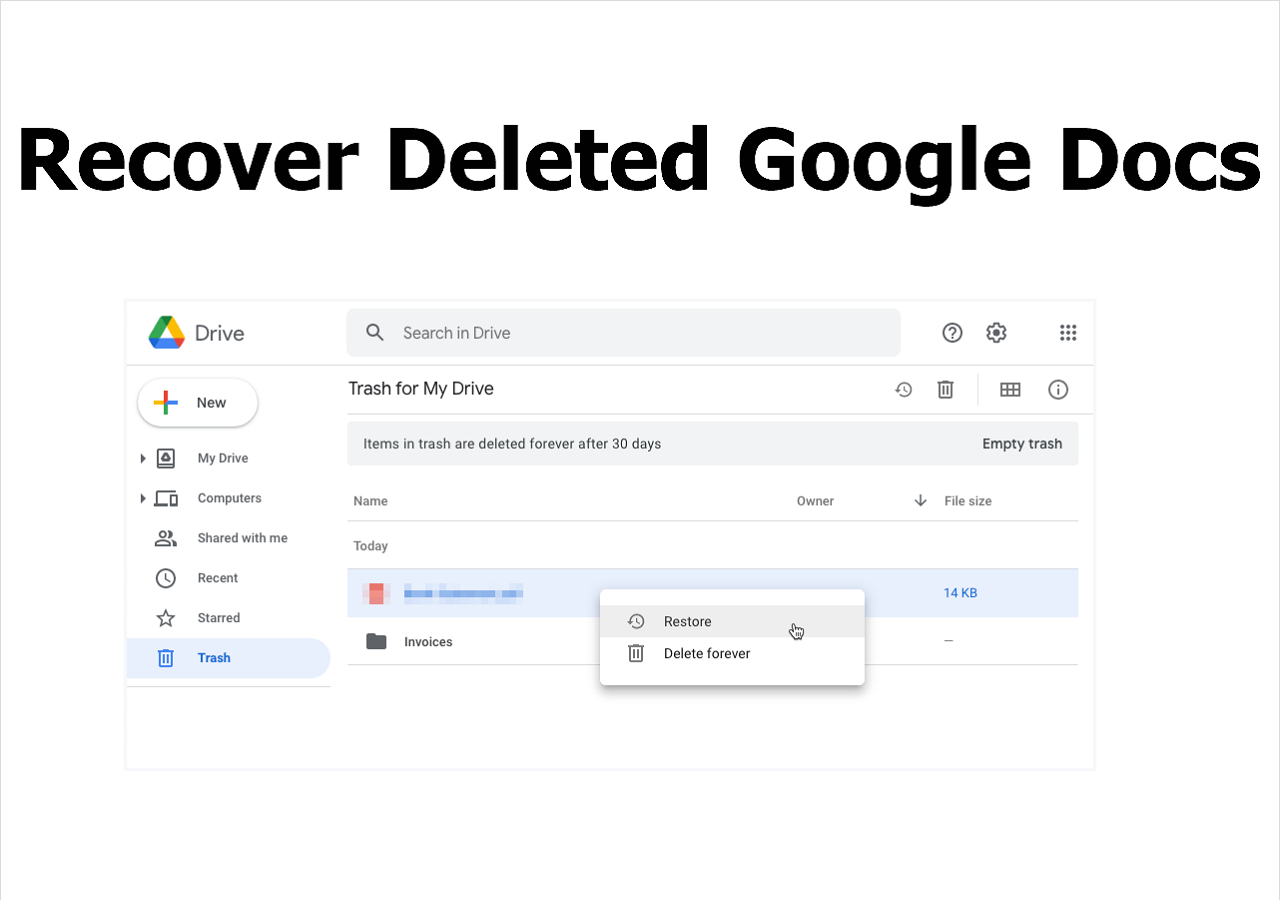Open My Drive in the sidebar
This screenshot has height=900, width=1280.
[223, 458]
